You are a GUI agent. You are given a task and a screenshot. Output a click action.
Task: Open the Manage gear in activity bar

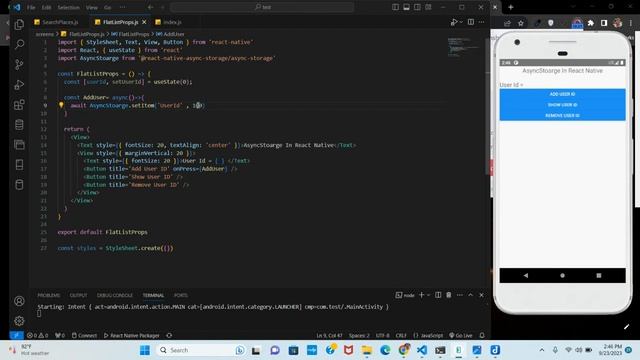point(19,321)
